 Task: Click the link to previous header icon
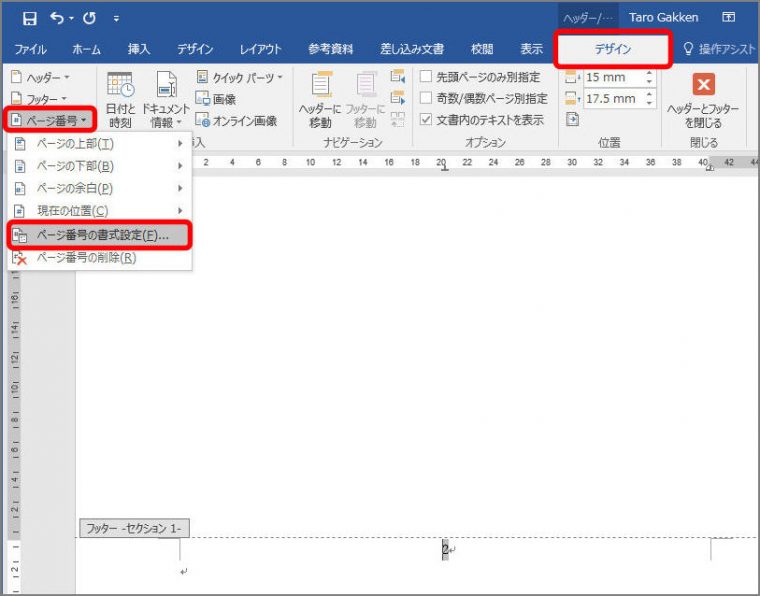pos(397,119)
